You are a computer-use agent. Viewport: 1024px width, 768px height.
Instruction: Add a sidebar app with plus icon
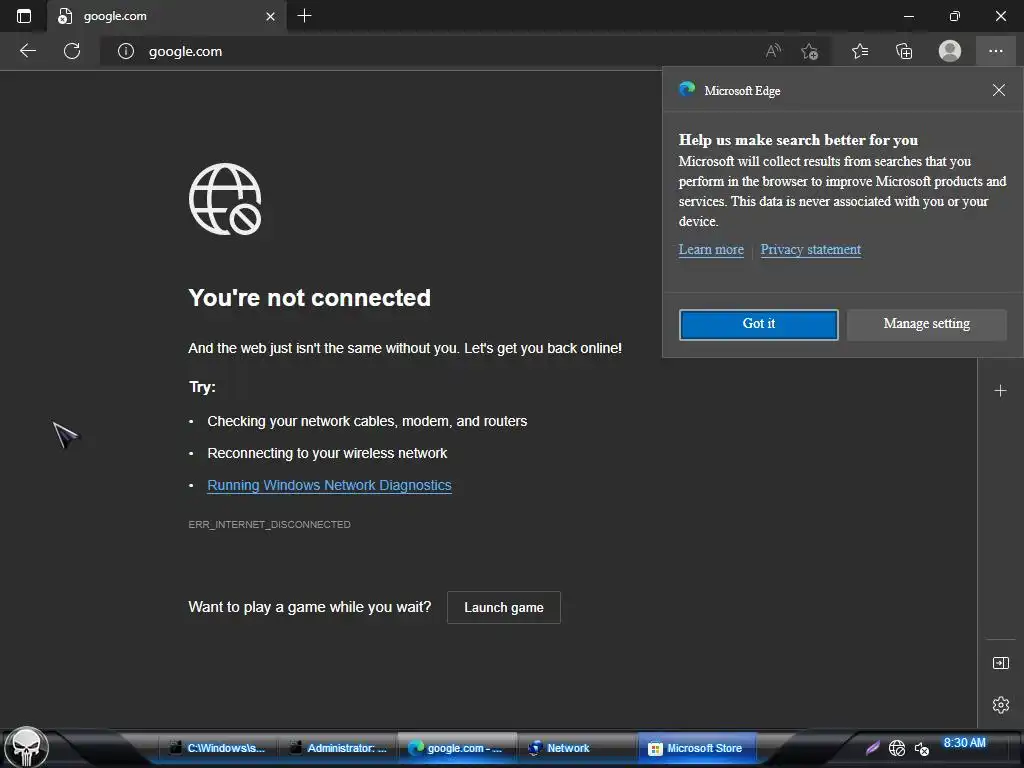[x=1000, y=391]
